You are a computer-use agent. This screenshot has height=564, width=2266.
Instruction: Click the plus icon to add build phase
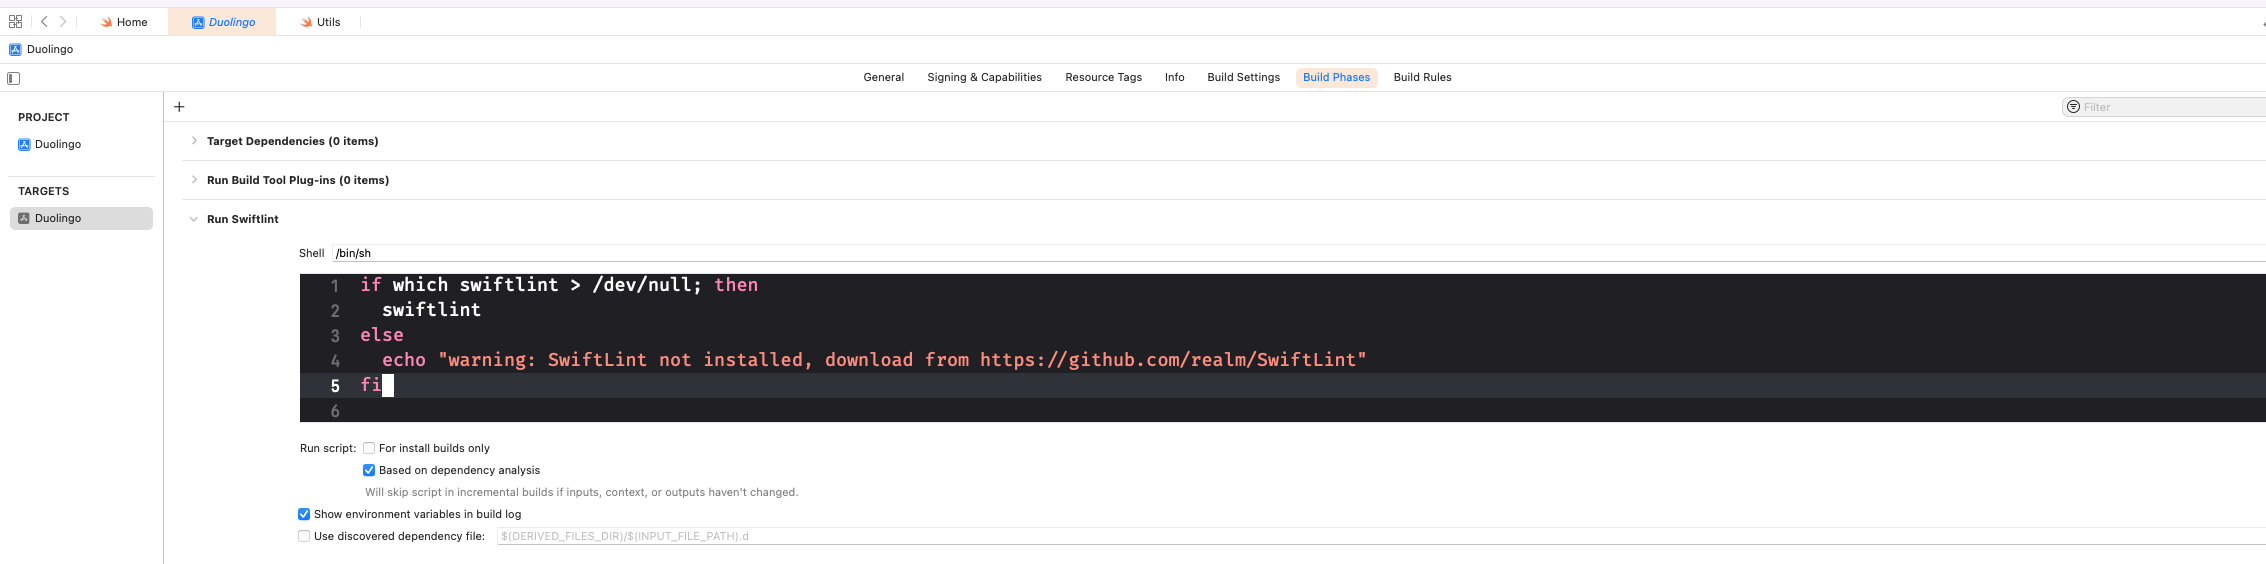coord(179,107)
